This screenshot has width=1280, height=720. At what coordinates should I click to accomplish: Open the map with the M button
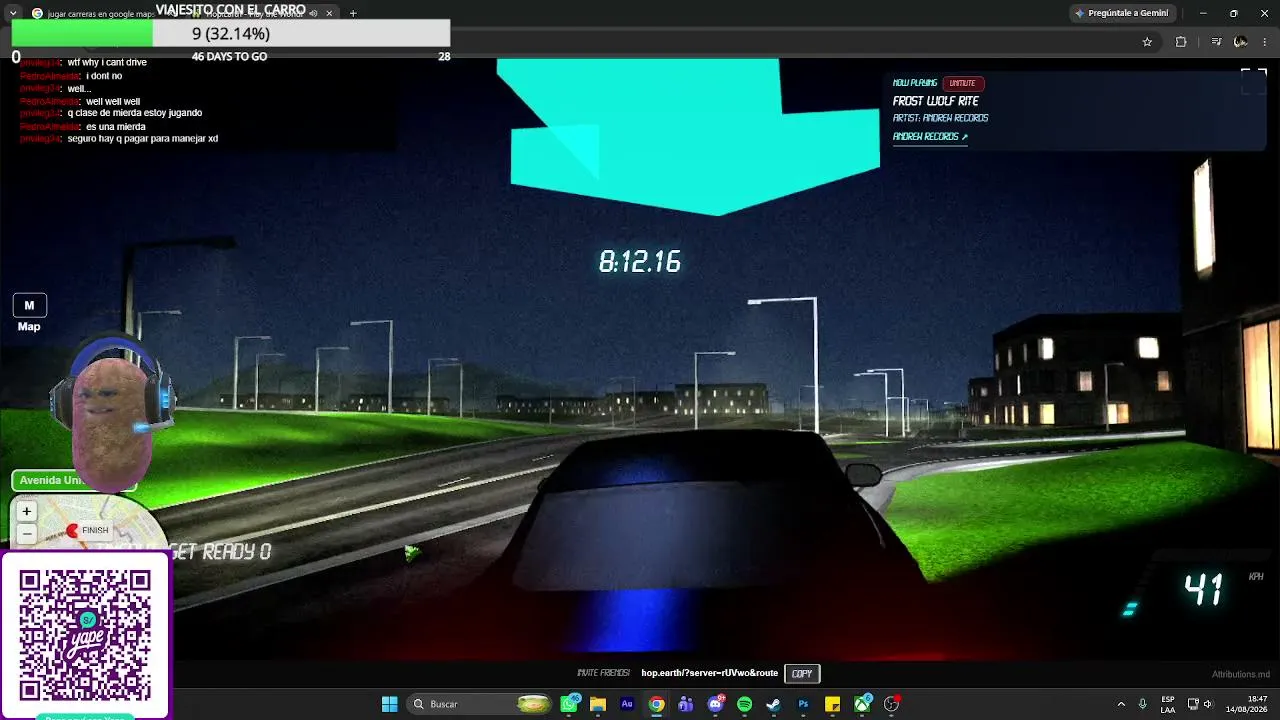click(x=29, y=305)
